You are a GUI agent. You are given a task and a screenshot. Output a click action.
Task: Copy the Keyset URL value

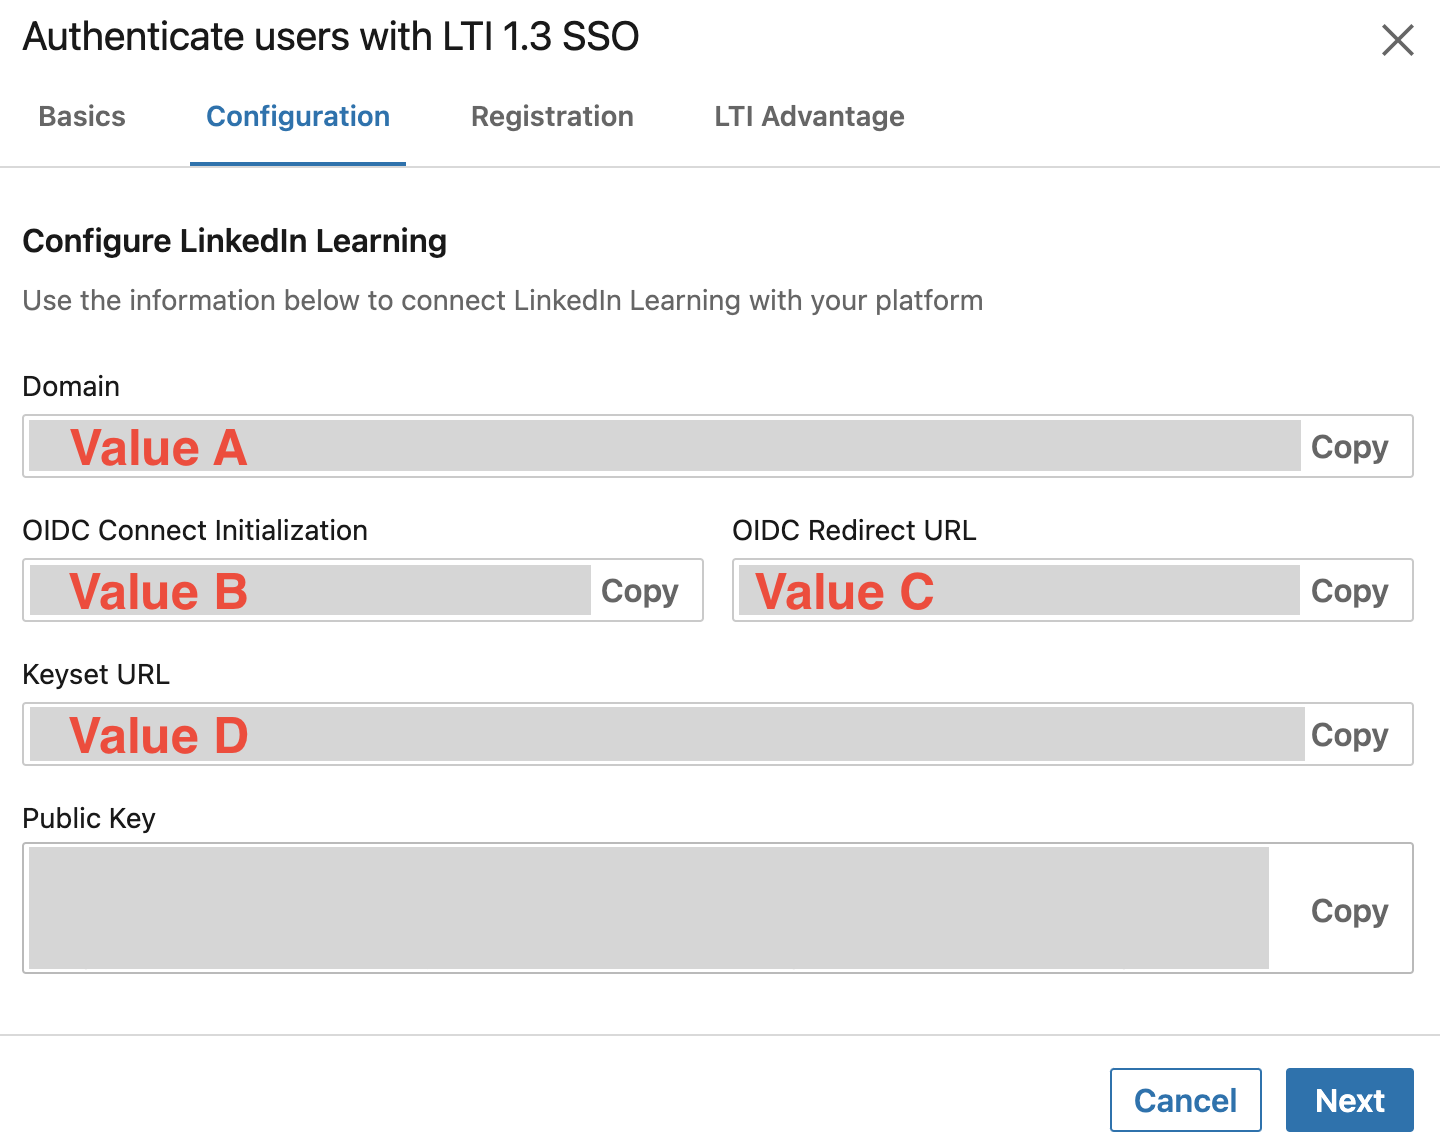click(x=1349, y=735)
